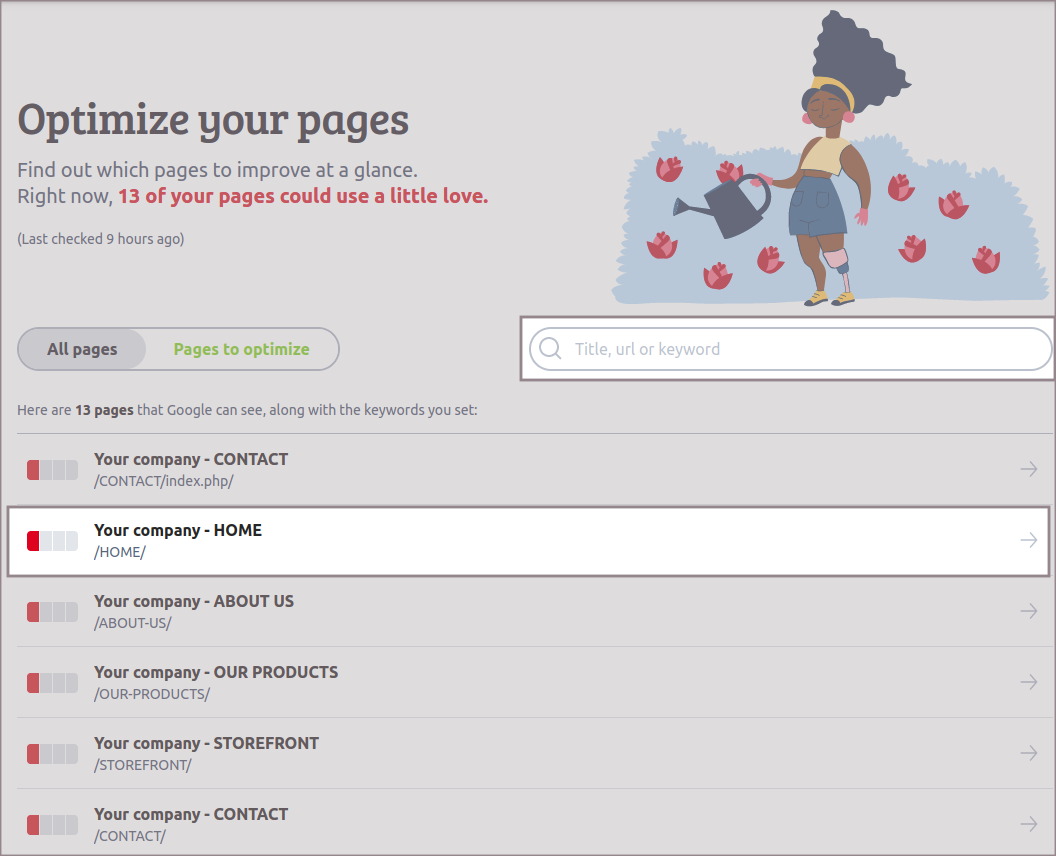The height and width of the screenshot is (856, 1056).
Task: Select the 'Your company - STOREFRONT' title
Action: (206, 743)
